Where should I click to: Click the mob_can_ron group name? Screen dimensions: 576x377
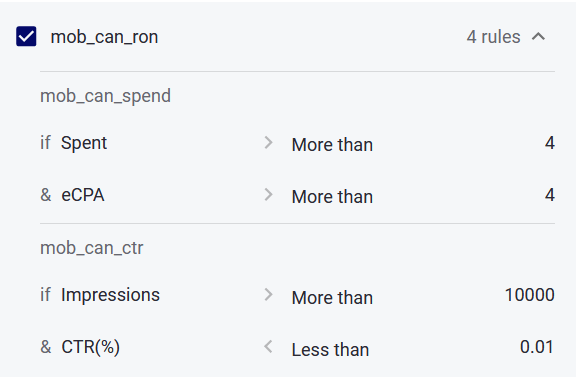coord(104,37)
